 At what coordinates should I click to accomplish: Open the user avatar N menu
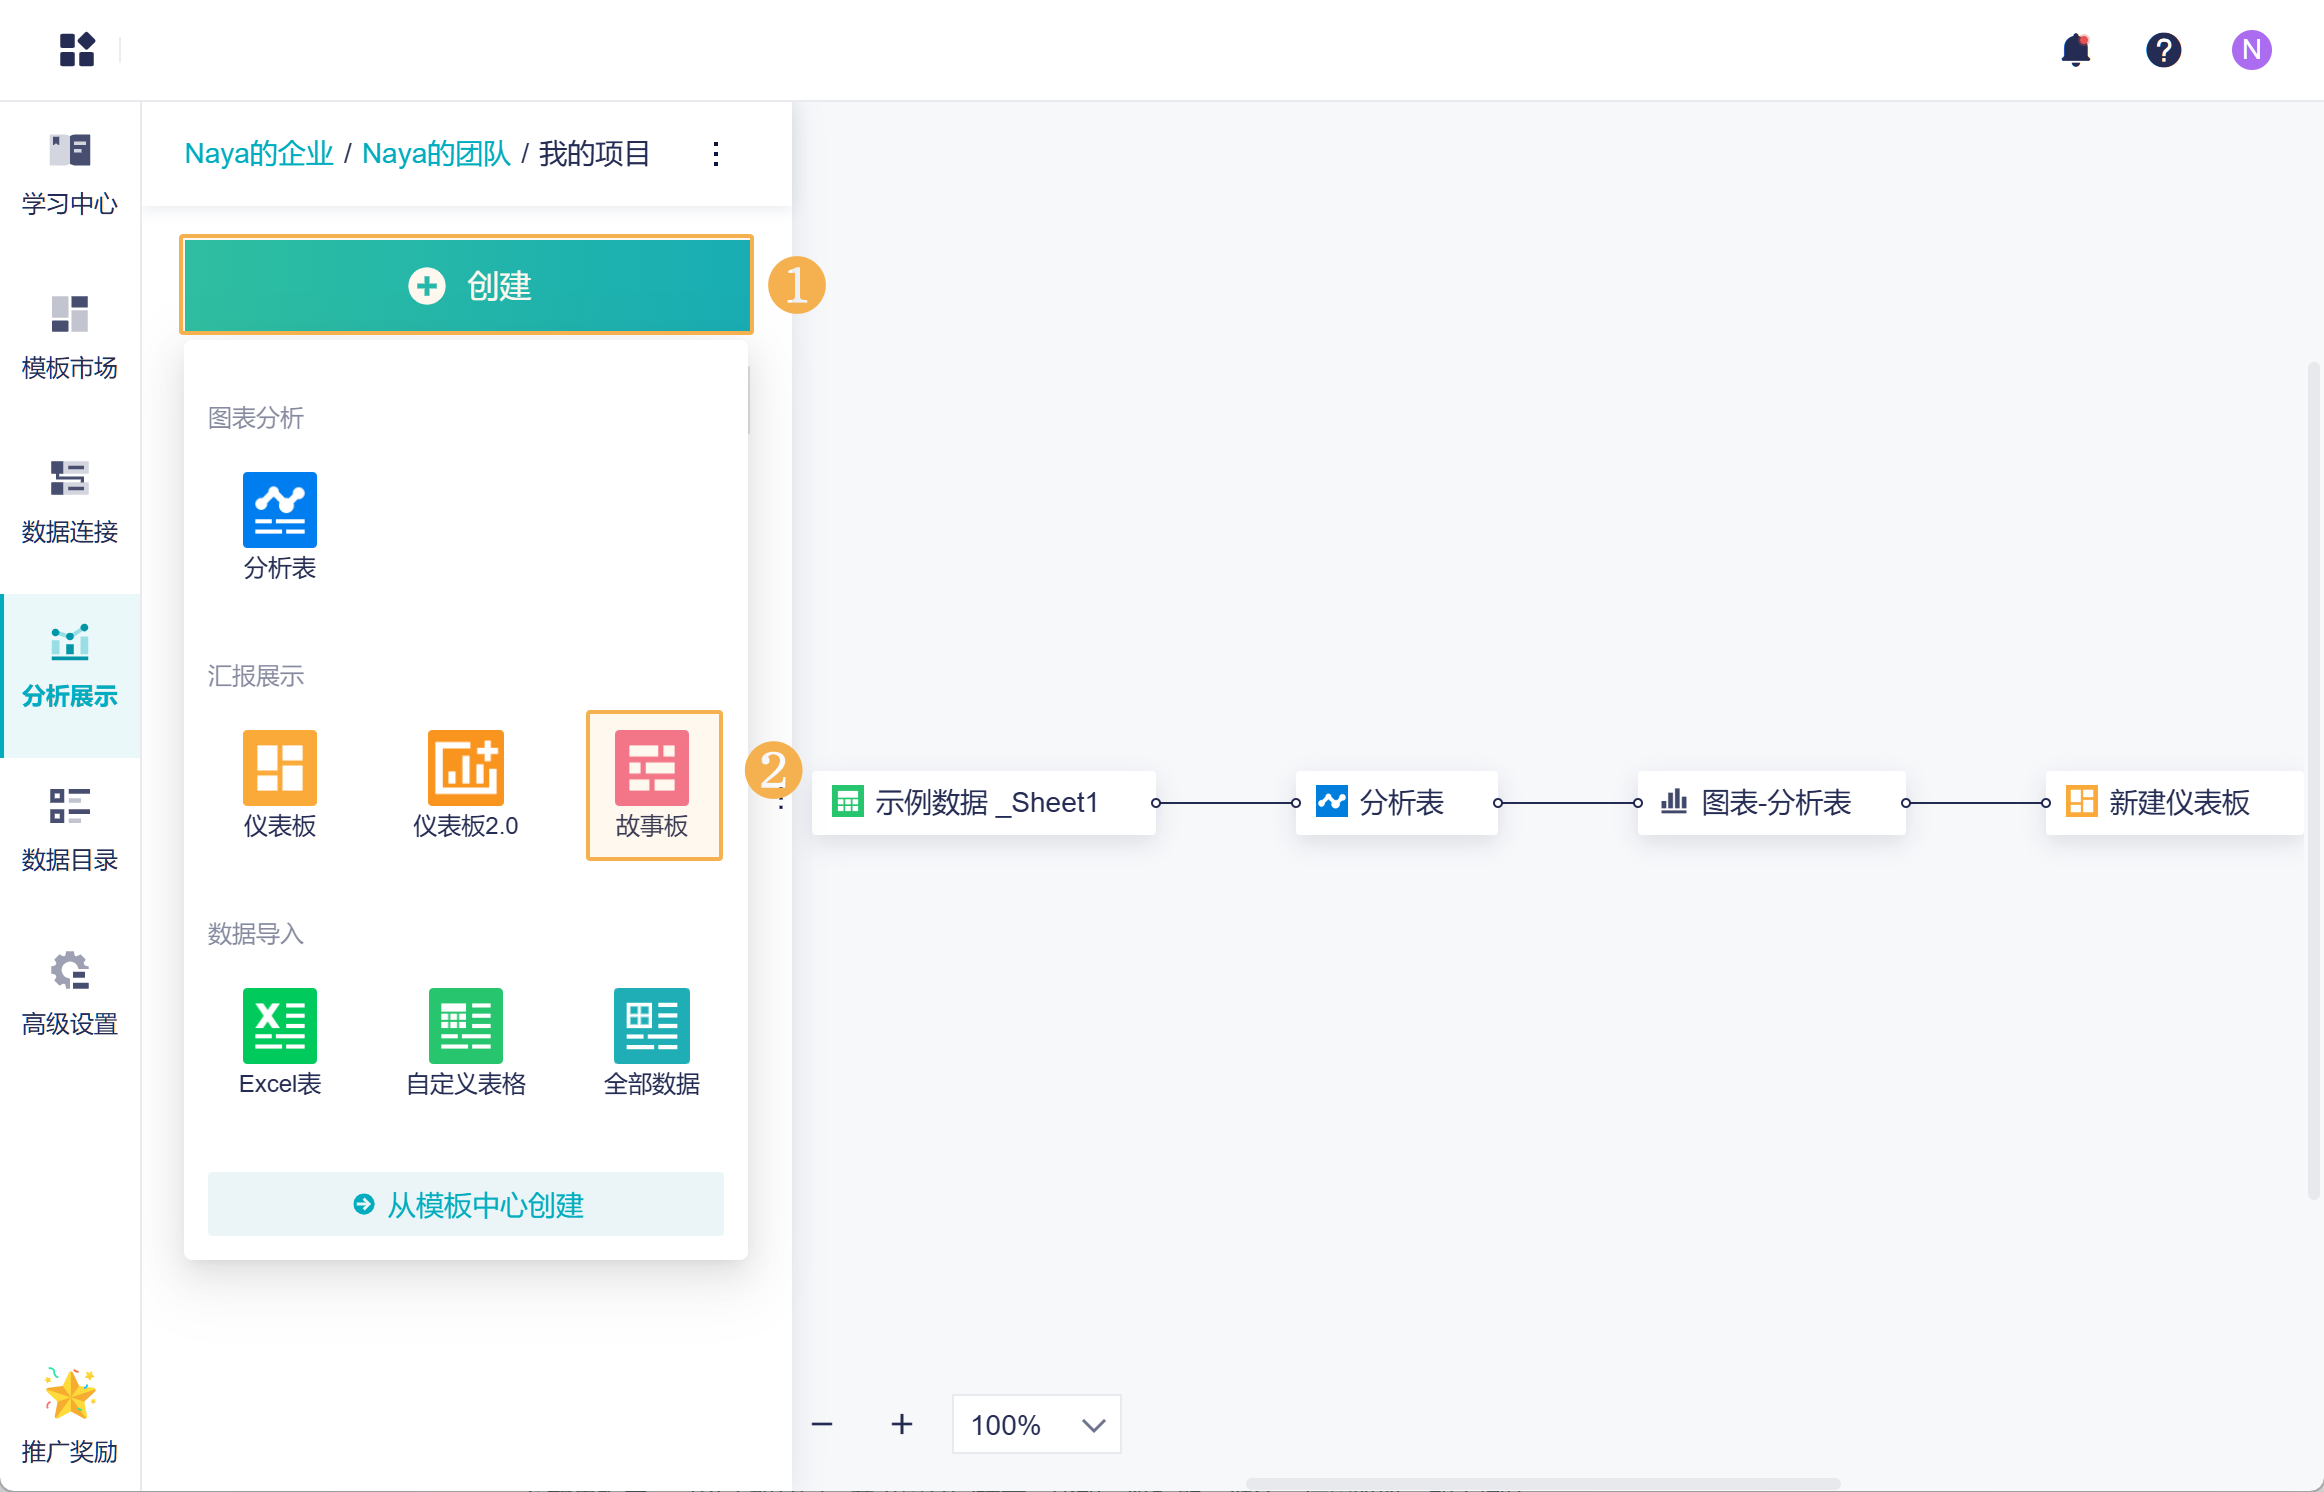[x=2251, y=49]
